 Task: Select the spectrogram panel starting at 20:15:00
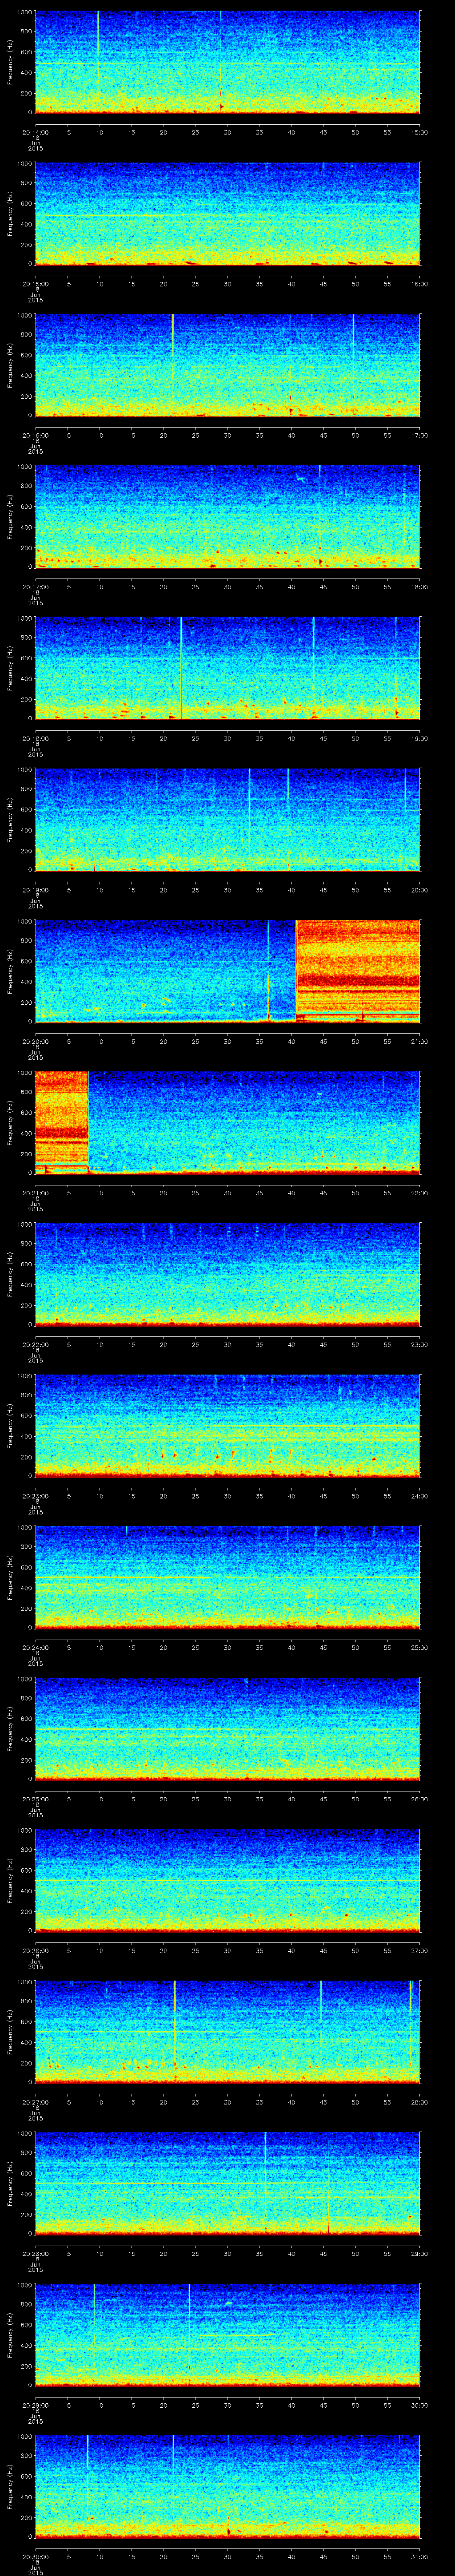tap(227, 214)
